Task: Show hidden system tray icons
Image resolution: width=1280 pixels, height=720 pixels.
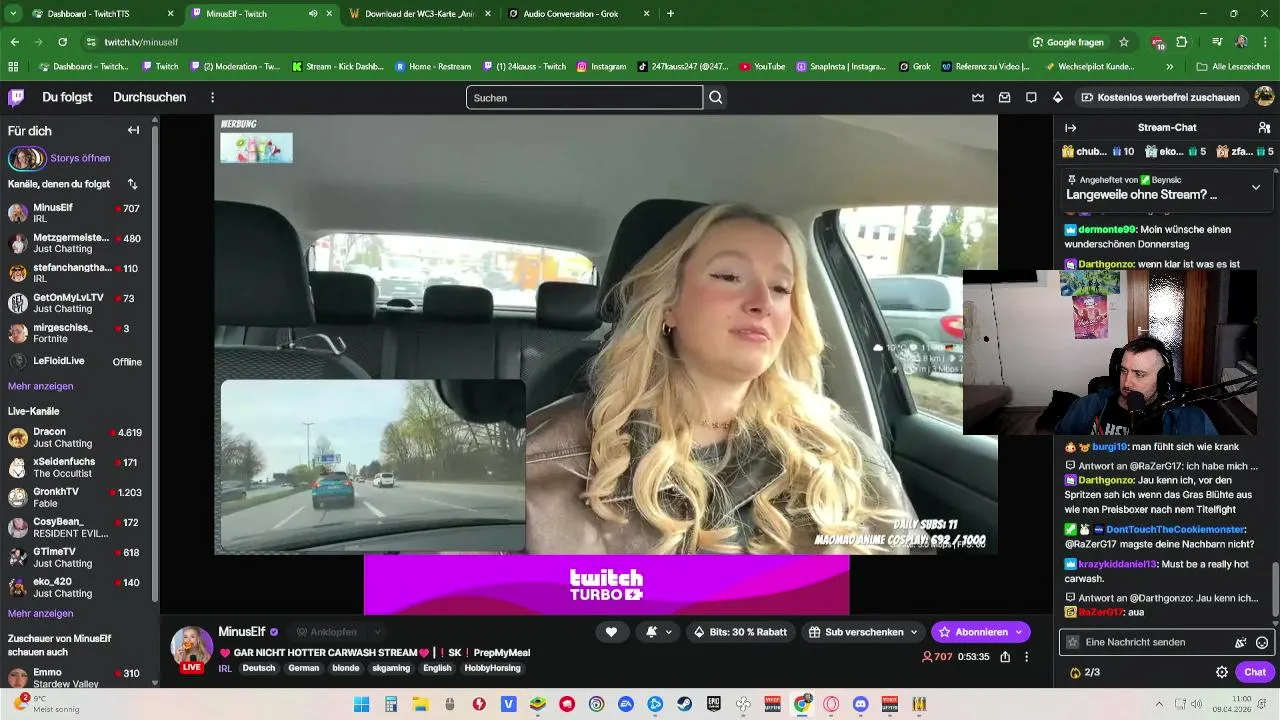Action: pos(1158,704)
